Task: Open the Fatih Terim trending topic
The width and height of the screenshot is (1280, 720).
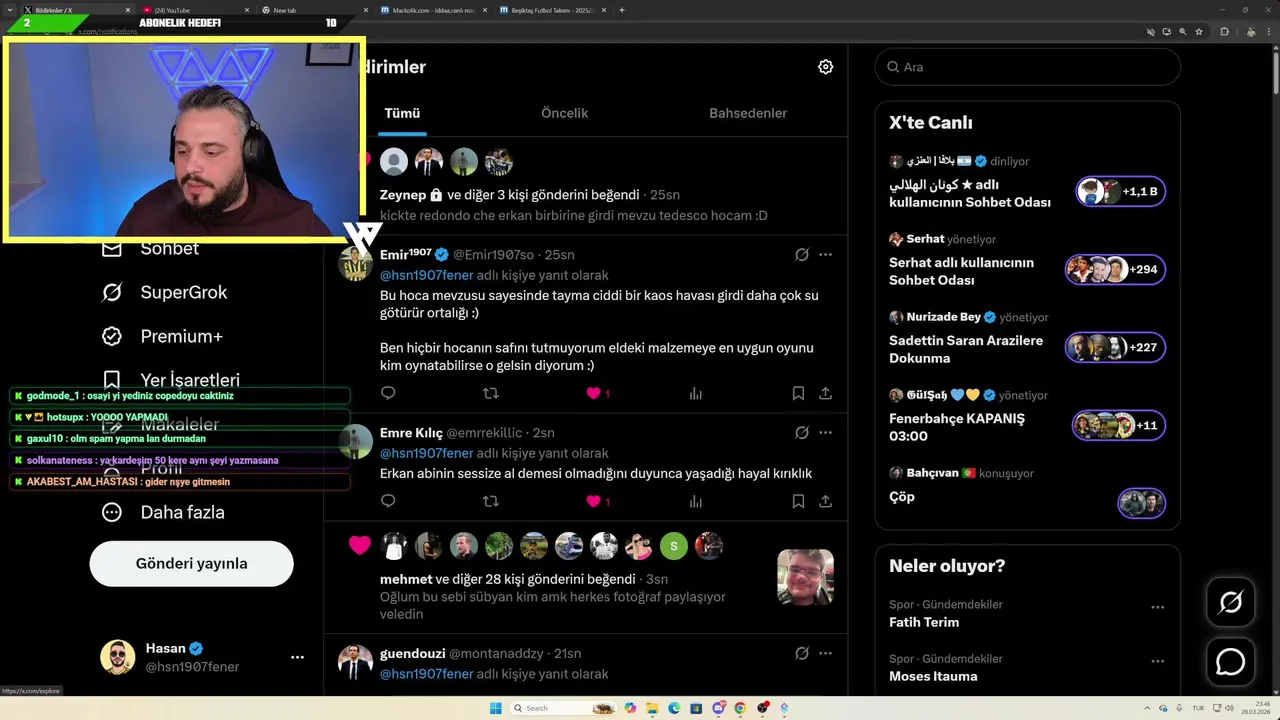Action: tap(924, 622)
